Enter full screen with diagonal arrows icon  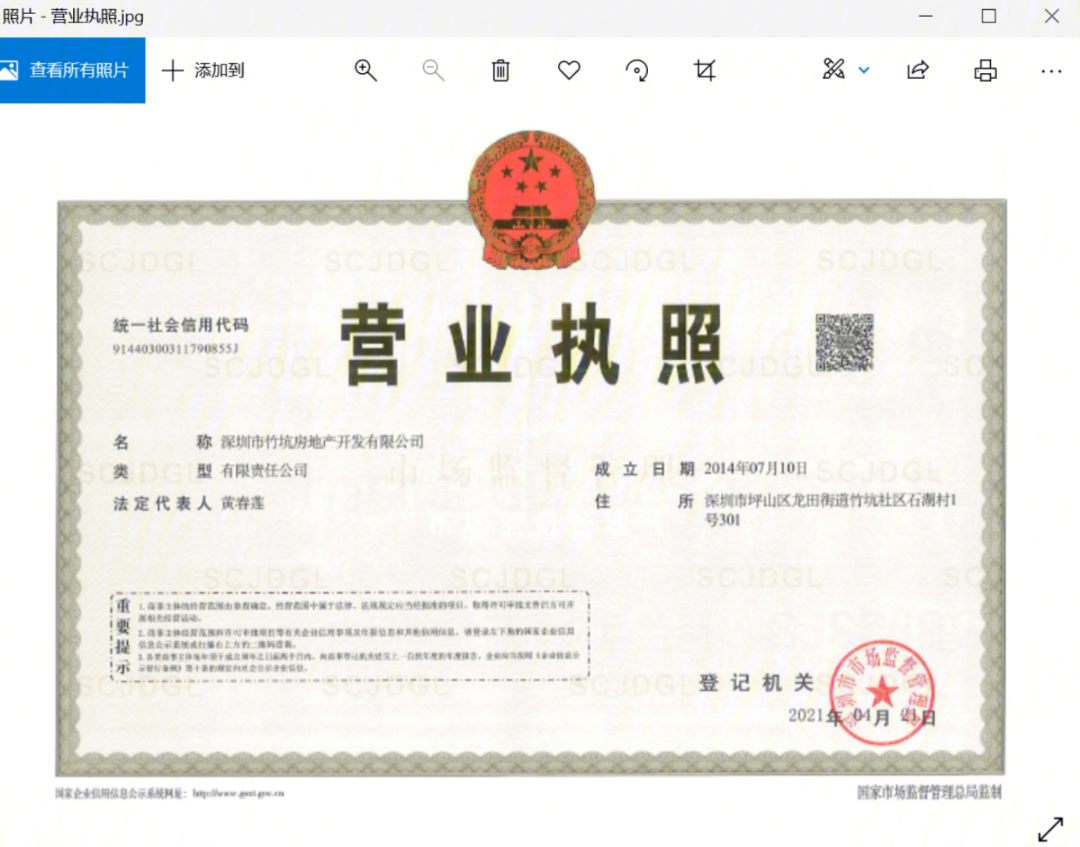pyautogui.click(x=1050, y=828)
